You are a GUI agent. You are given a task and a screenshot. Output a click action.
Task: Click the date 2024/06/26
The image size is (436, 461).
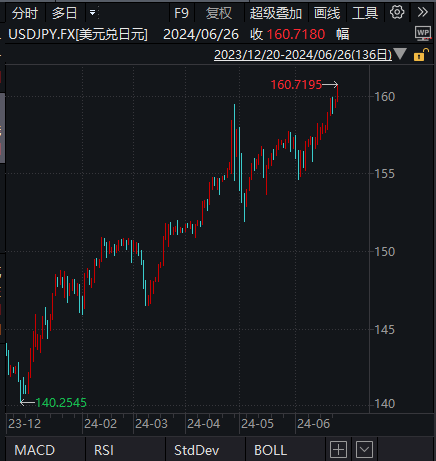pos(201,34)
